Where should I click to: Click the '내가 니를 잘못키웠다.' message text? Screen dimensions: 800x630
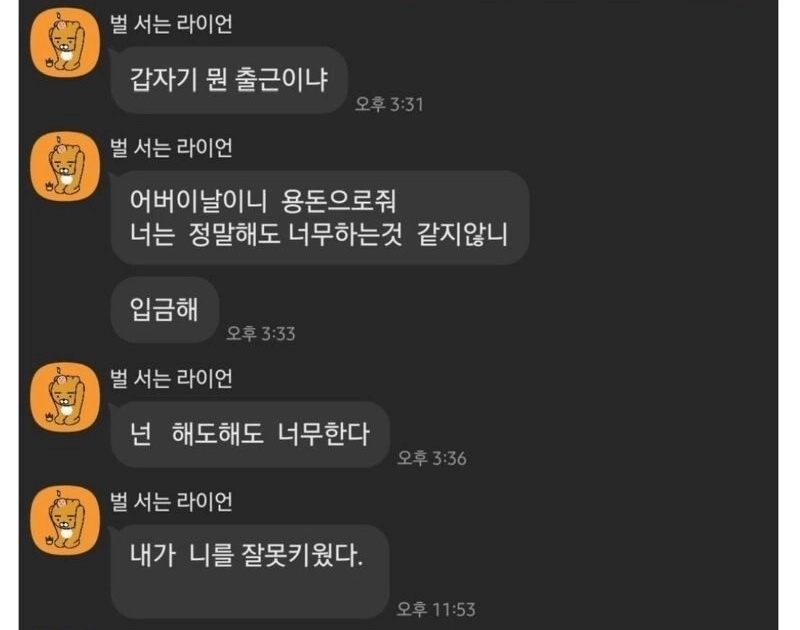pos(246,555)
